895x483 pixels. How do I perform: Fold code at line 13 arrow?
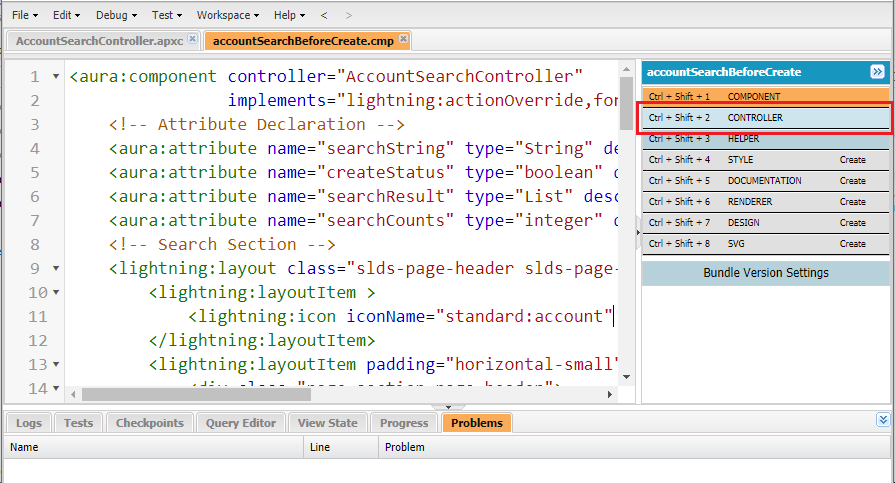pyautogui.click(x=56, y=364)
